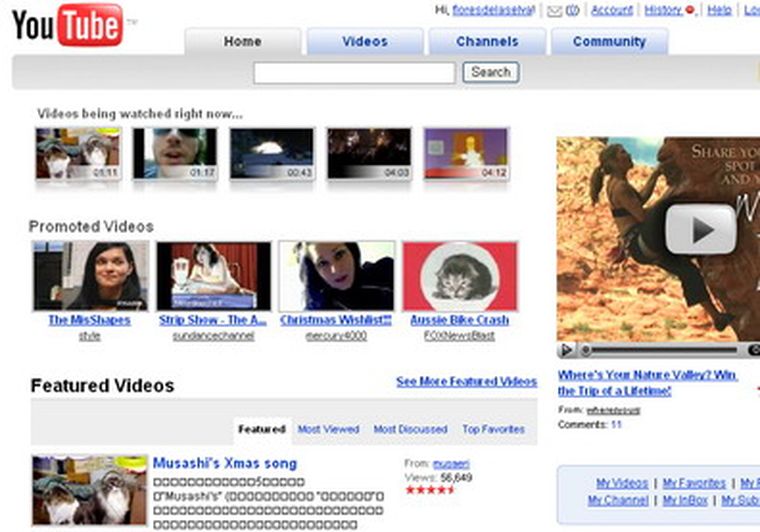Open the 01:17 video being watched
The image size is (760, 532).
[175, 154]
